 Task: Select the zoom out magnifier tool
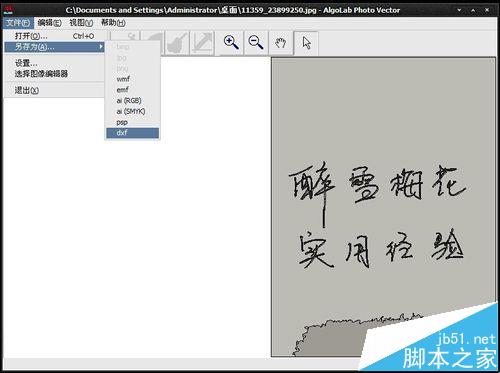[x=256, y=43]
